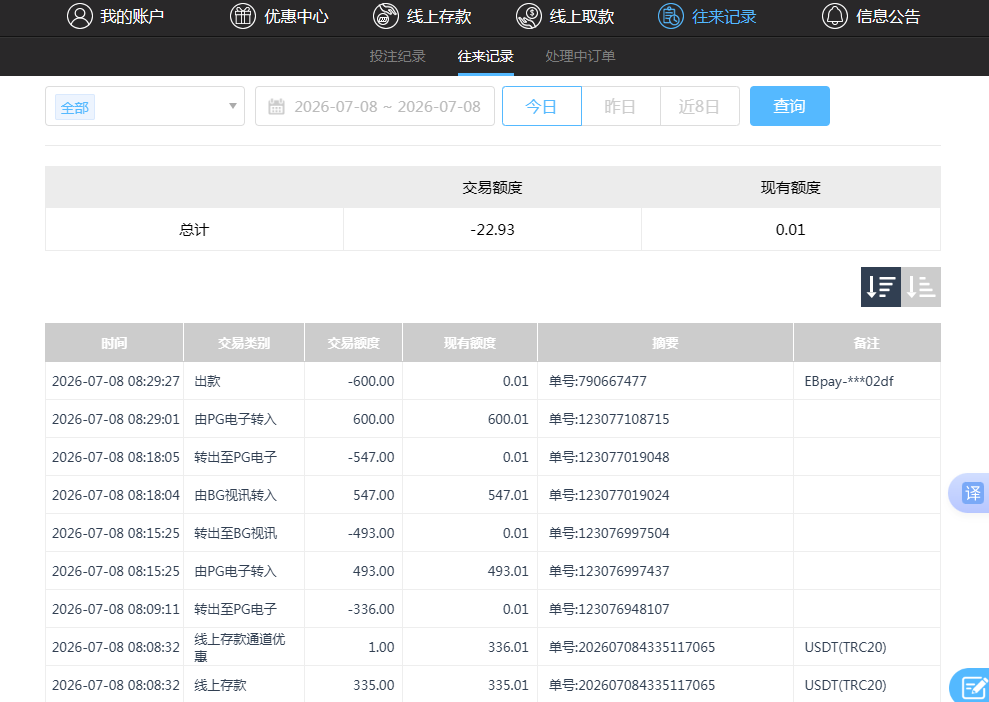
Task: Go to 线上取款 menu label
Action: [x=582, y=16]
